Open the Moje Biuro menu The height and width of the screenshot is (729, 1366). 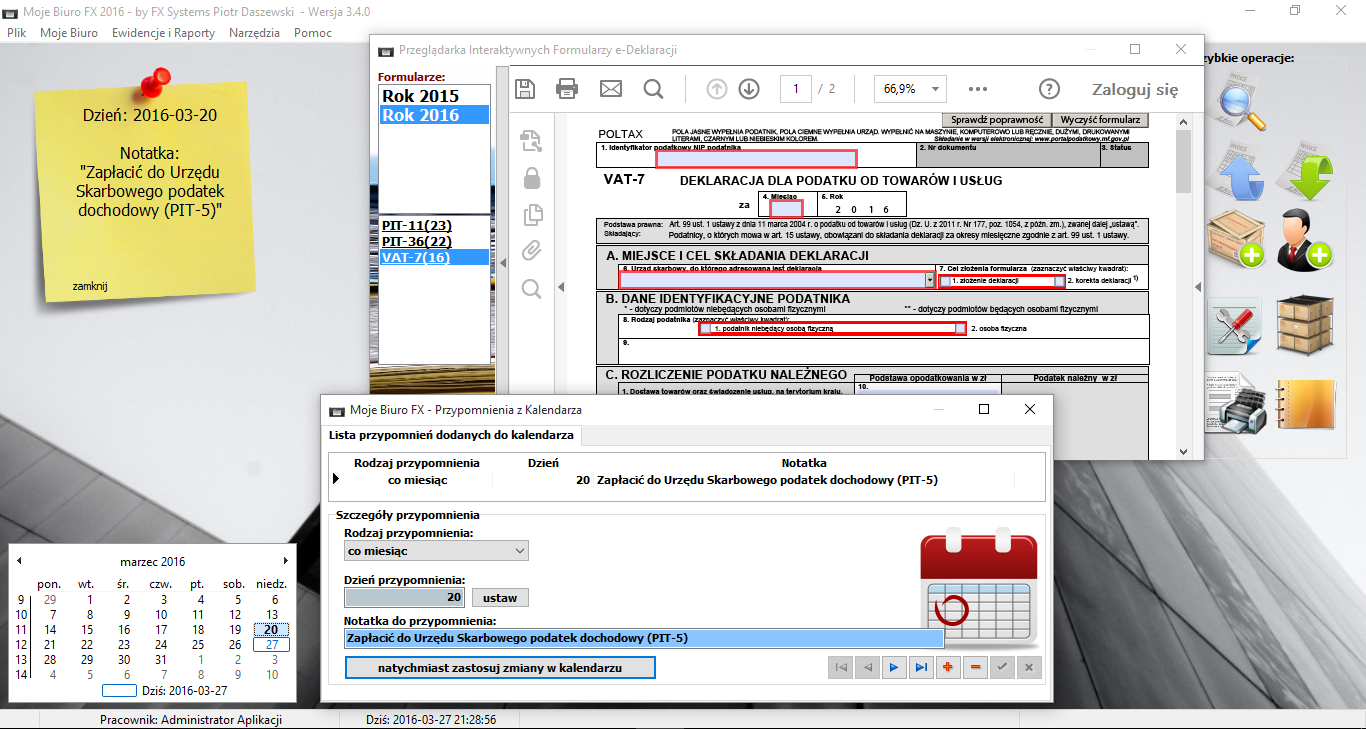(69, 33)
